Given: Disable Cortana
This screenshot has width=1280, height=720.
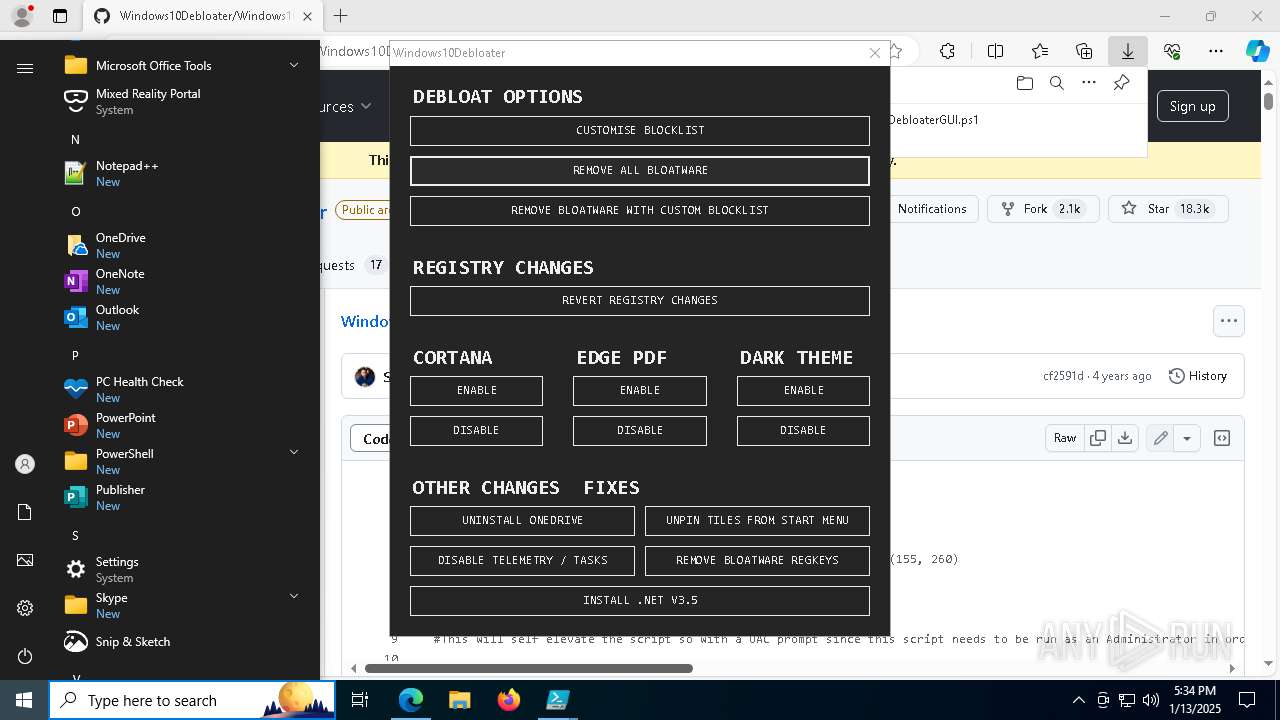Looking at the screenshot, I should [476, 431].
